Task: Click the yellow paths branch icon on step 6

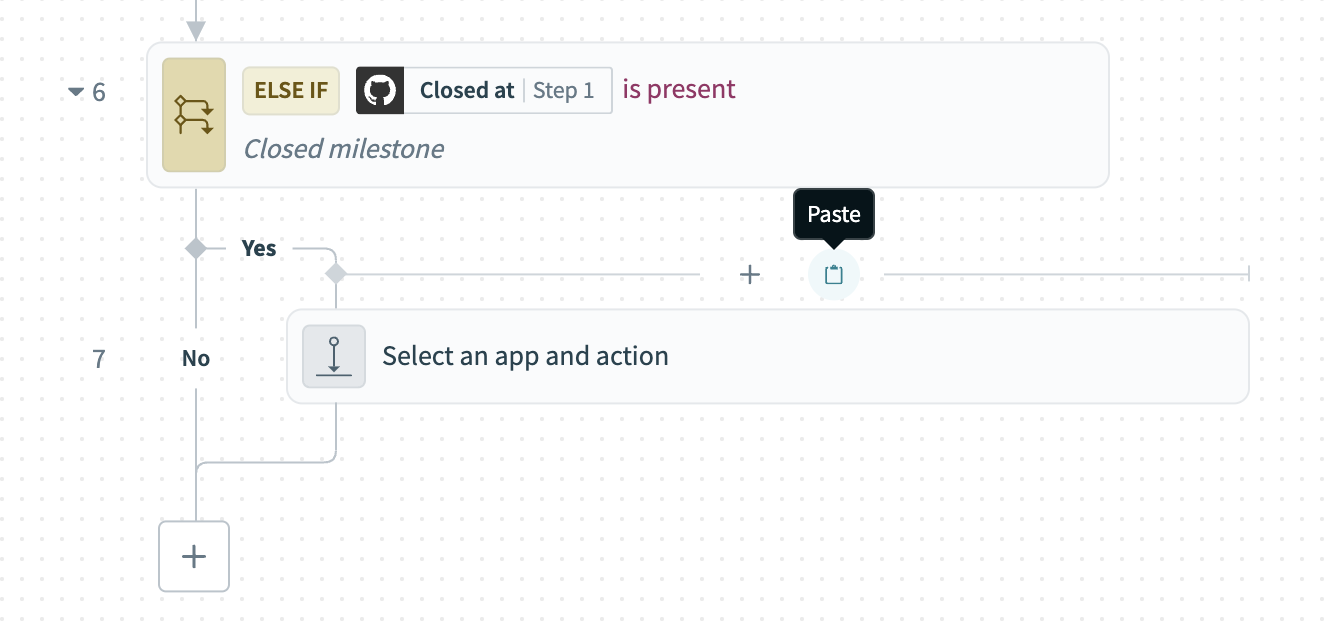Action: [x=194, y=114]
